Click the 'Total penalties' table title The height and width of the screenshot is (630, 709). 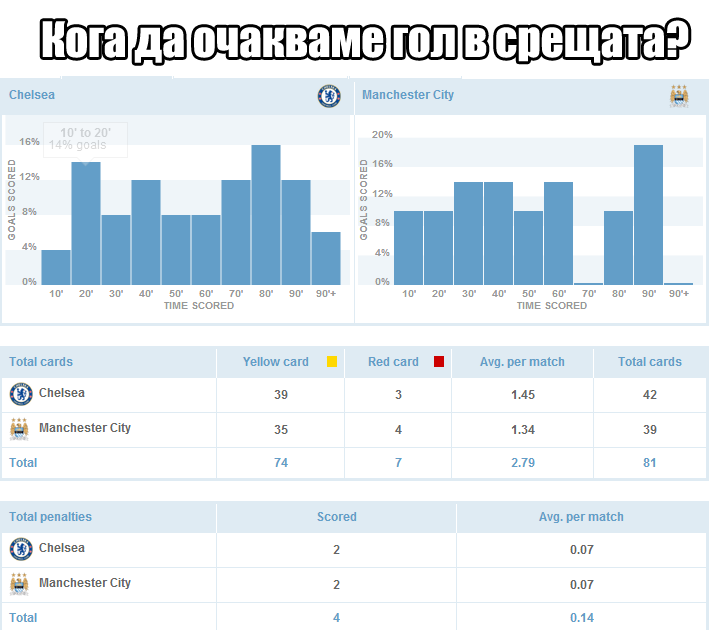point(50,516)
